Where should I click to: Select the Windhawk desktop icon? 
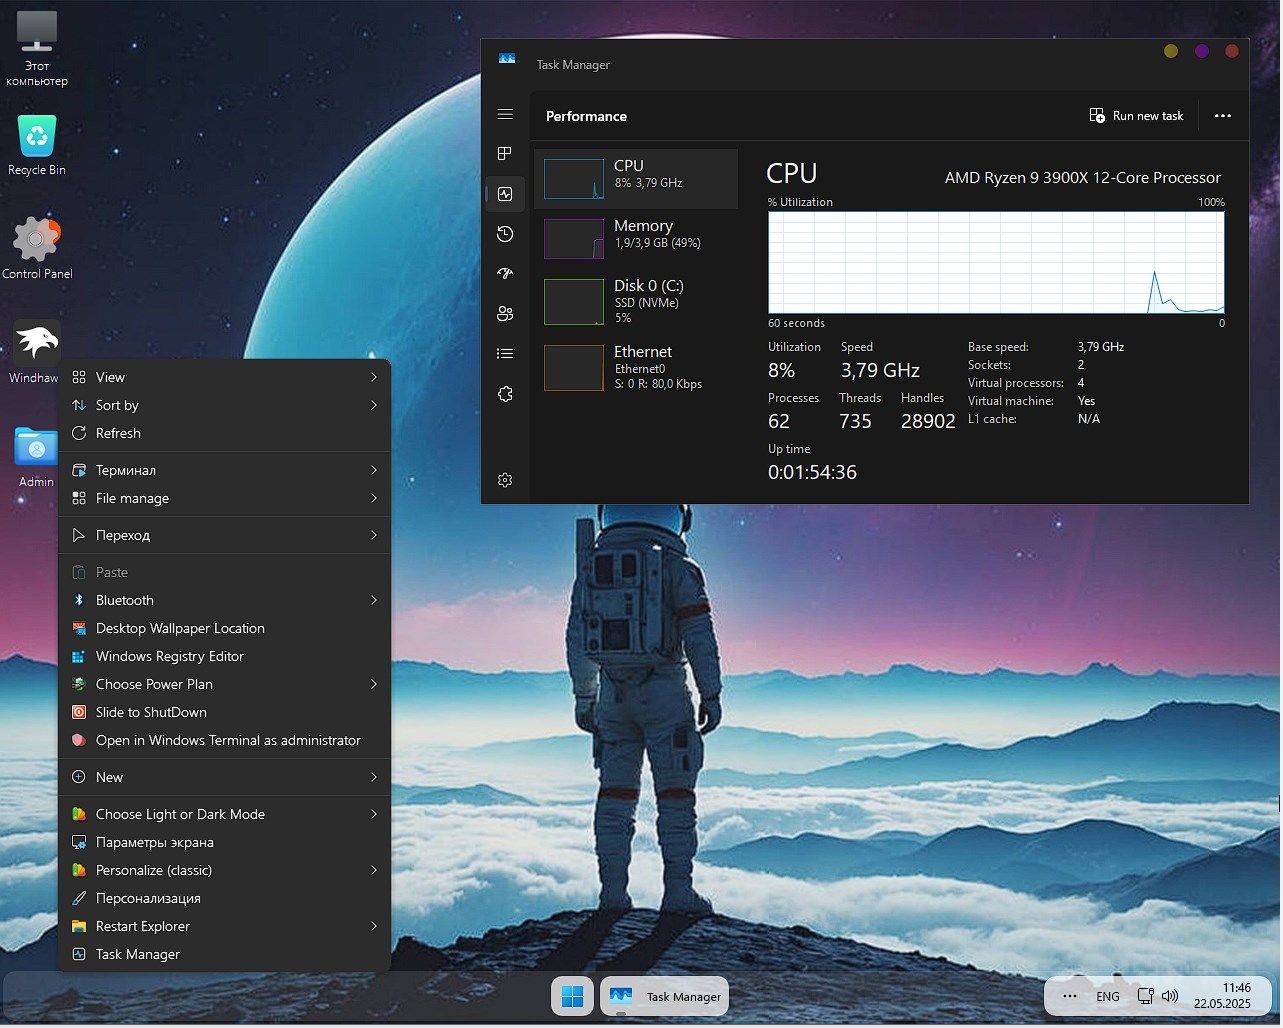pyautogui.click(x=35, y=352)
